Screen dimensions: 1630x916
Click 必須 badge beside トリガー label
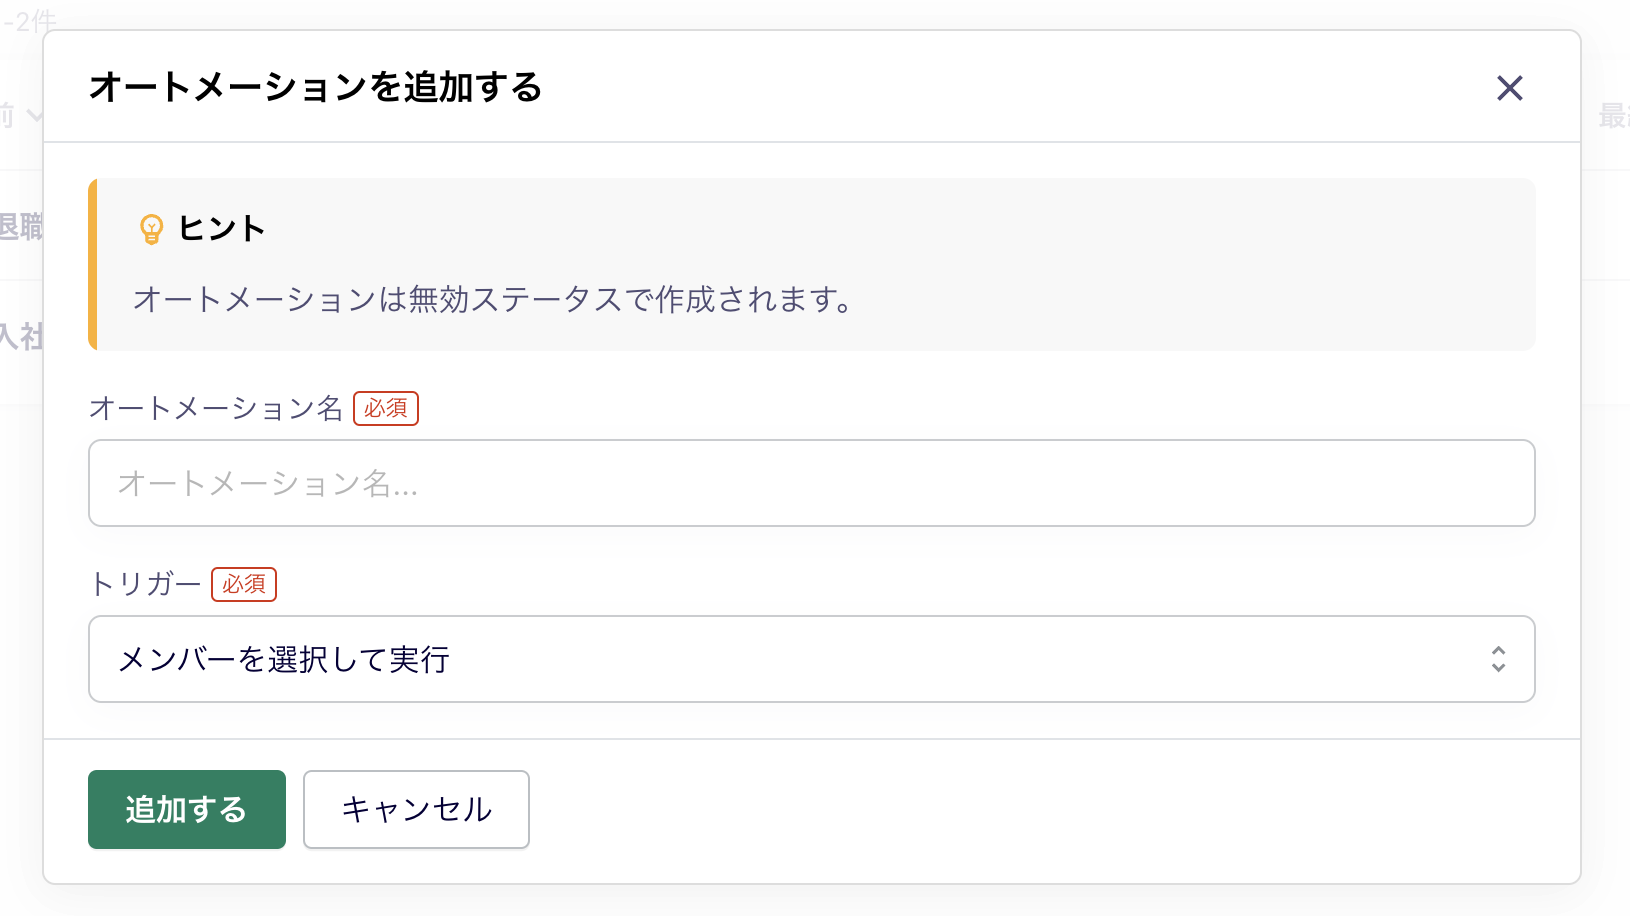244,584
